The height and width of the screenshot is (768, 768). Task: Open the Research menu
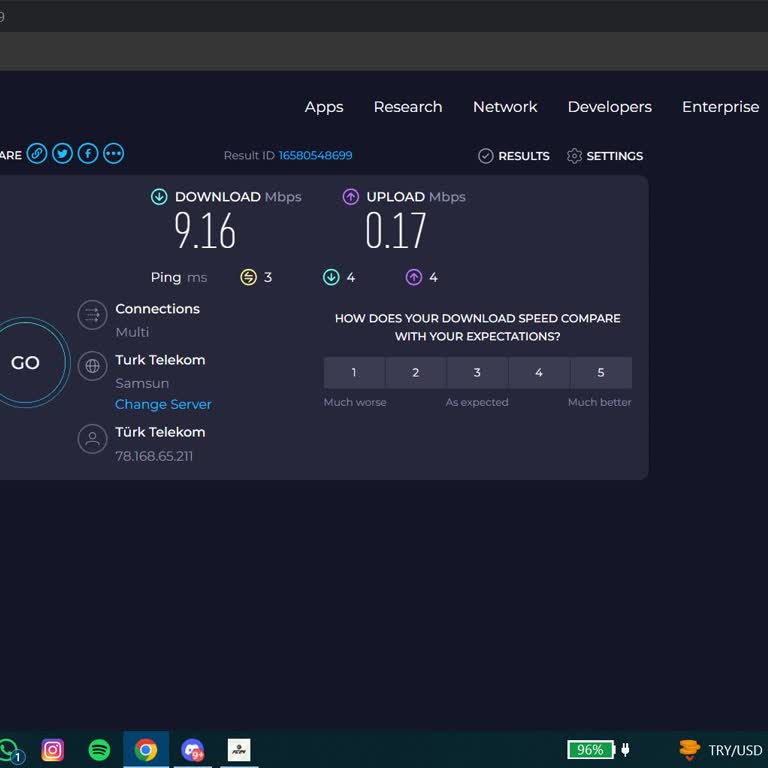408,107
